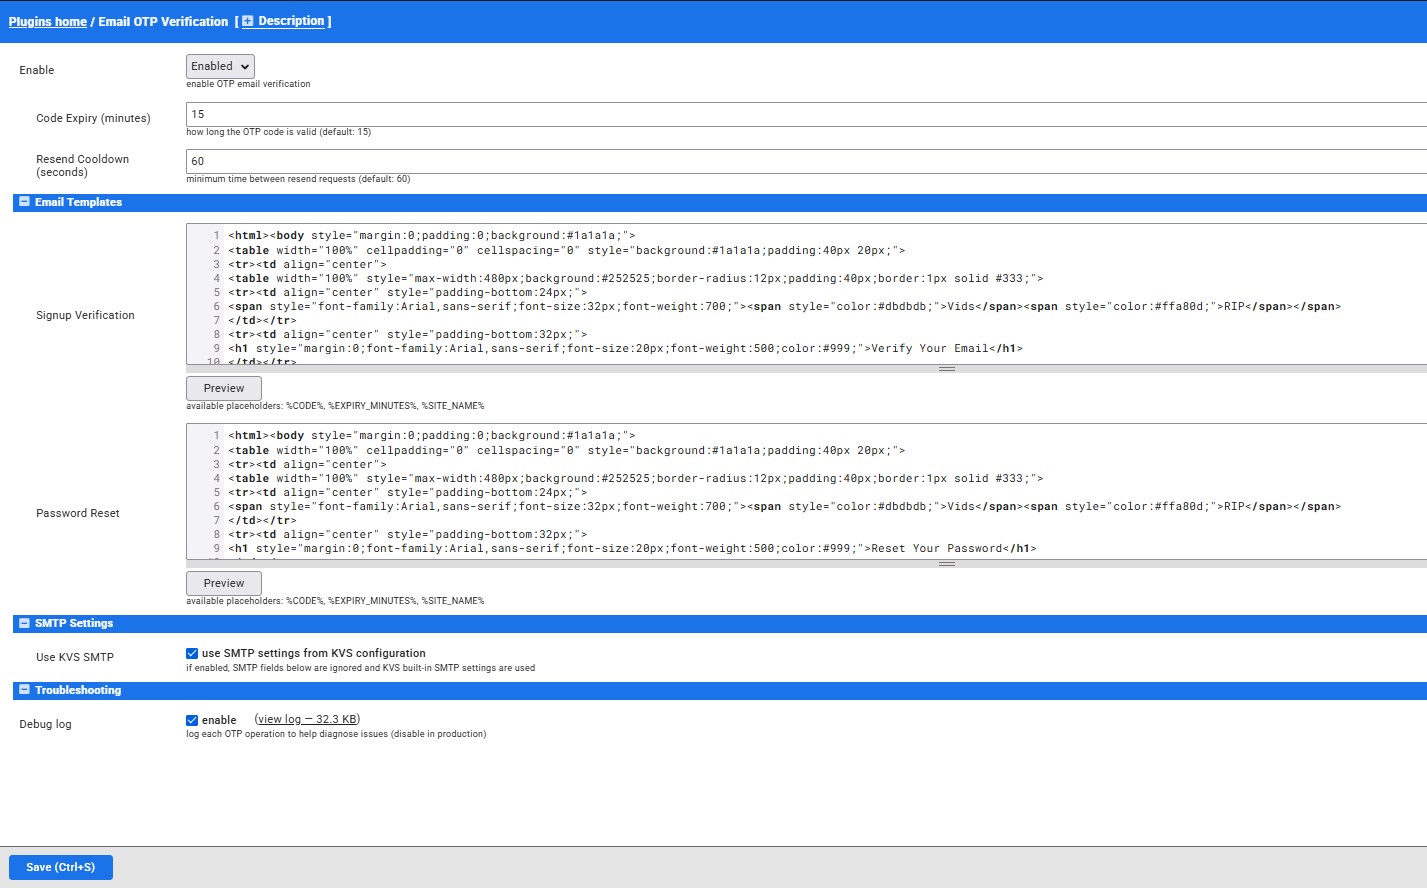
Task: Click placeholders hint under Password Reset preview
Action: coord(335,601)
